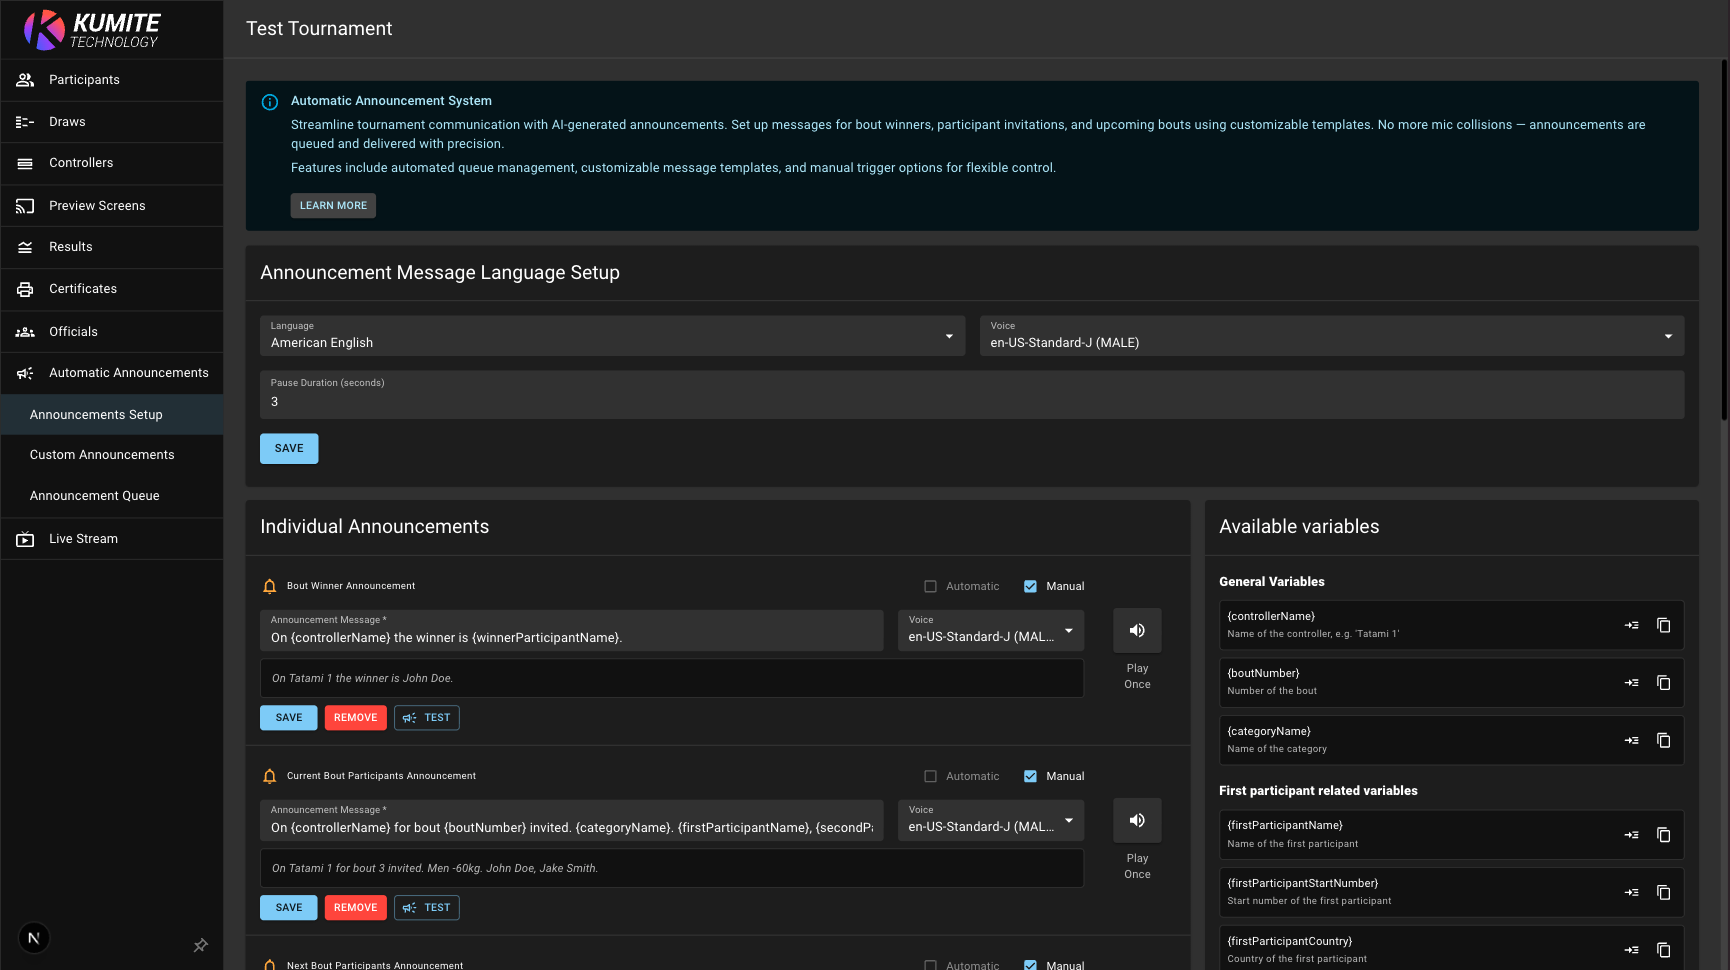
Task: Go to Announcement Queue page
Action: point(95,496)
